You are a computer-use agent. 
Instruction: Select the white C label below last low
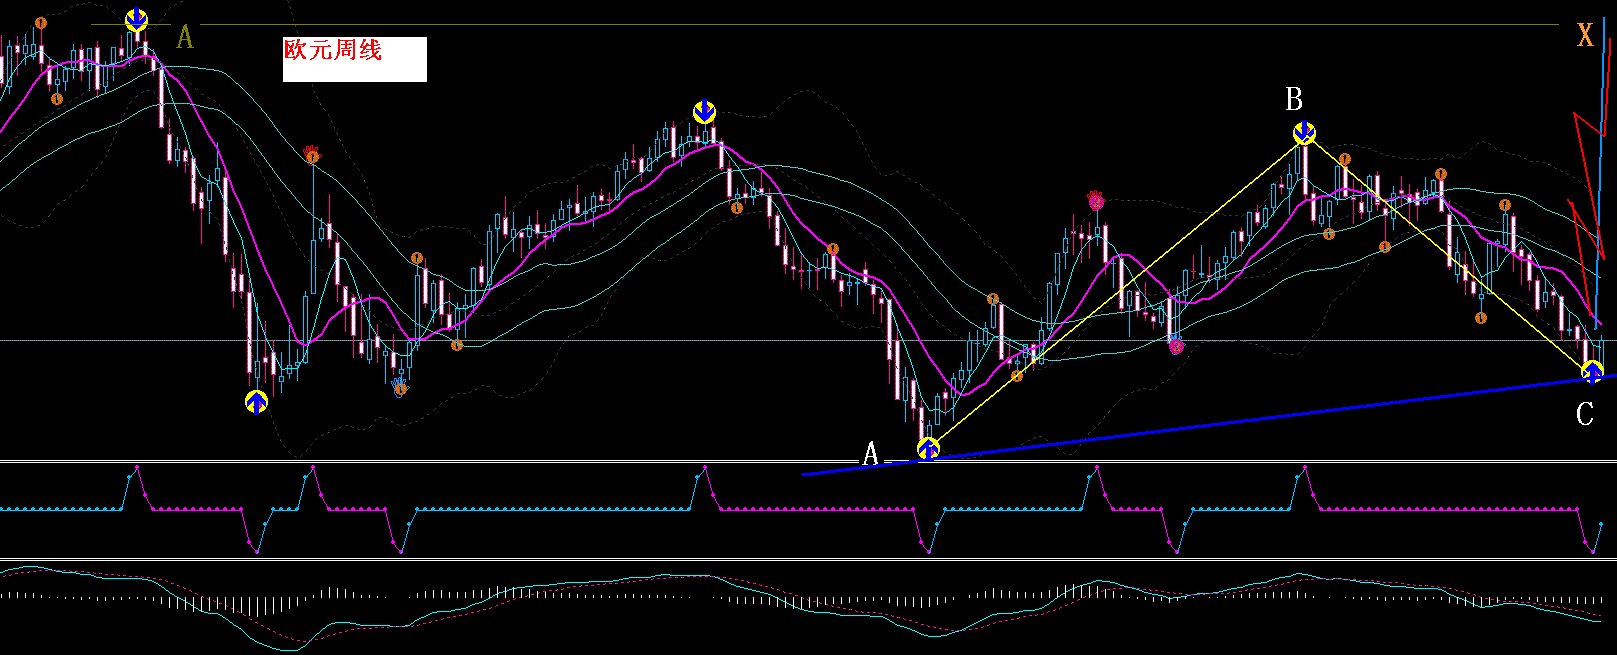click(x=1585, y=414)
